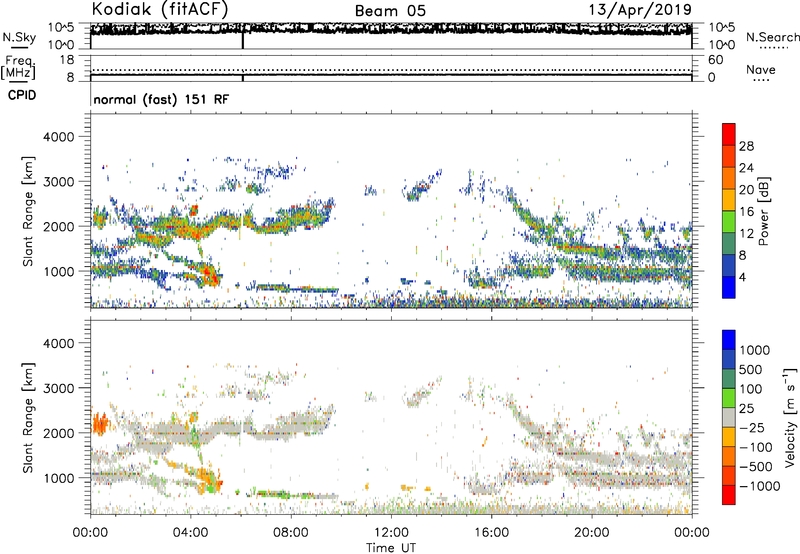Click the '18' frequency axis tick label
800x554 pixels.
[67, 60]
